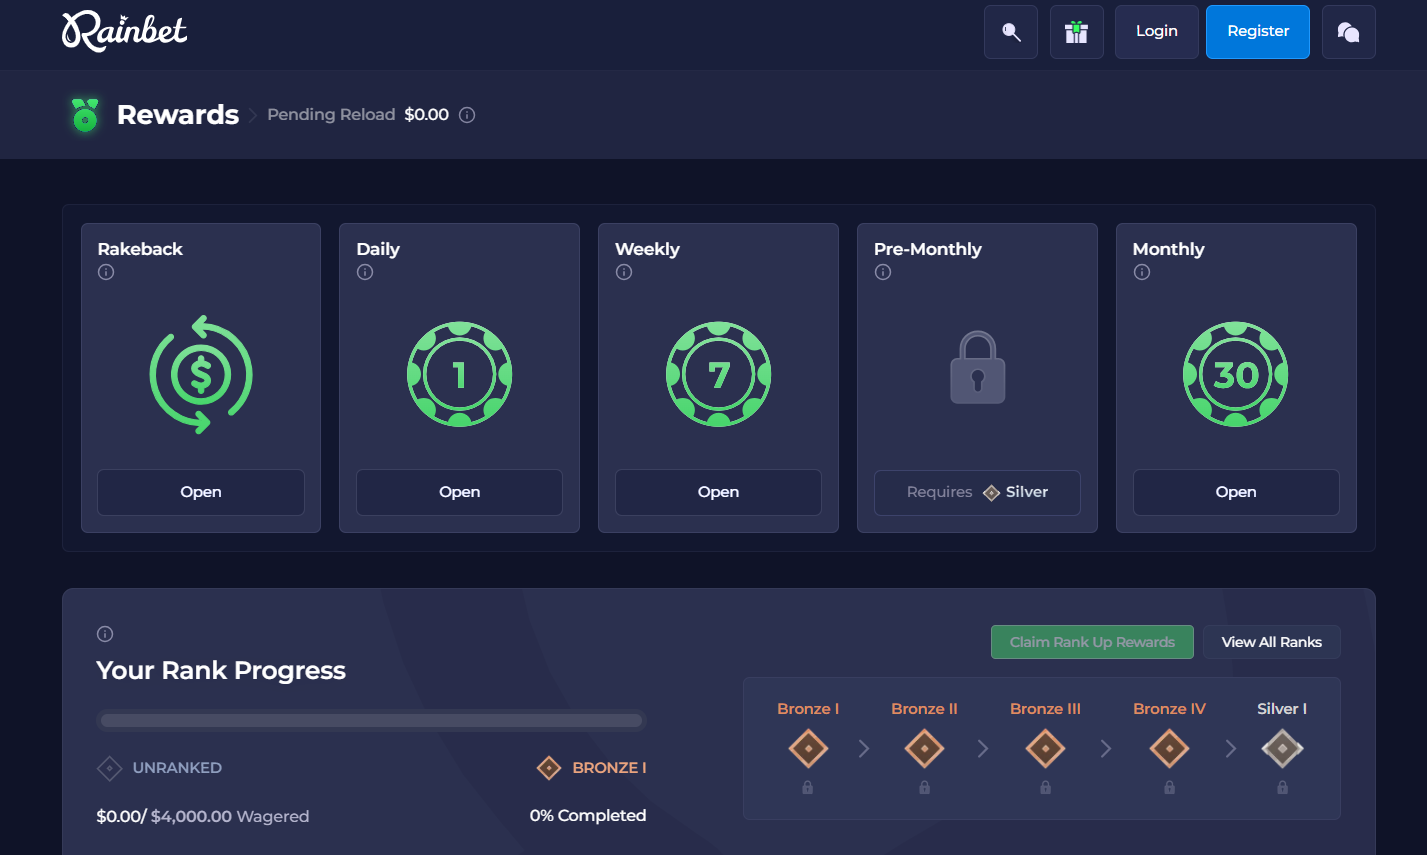The height and width of the screenshot is (855, 1427).
Task: Click the rank progress bar
Action: point(372,720)
